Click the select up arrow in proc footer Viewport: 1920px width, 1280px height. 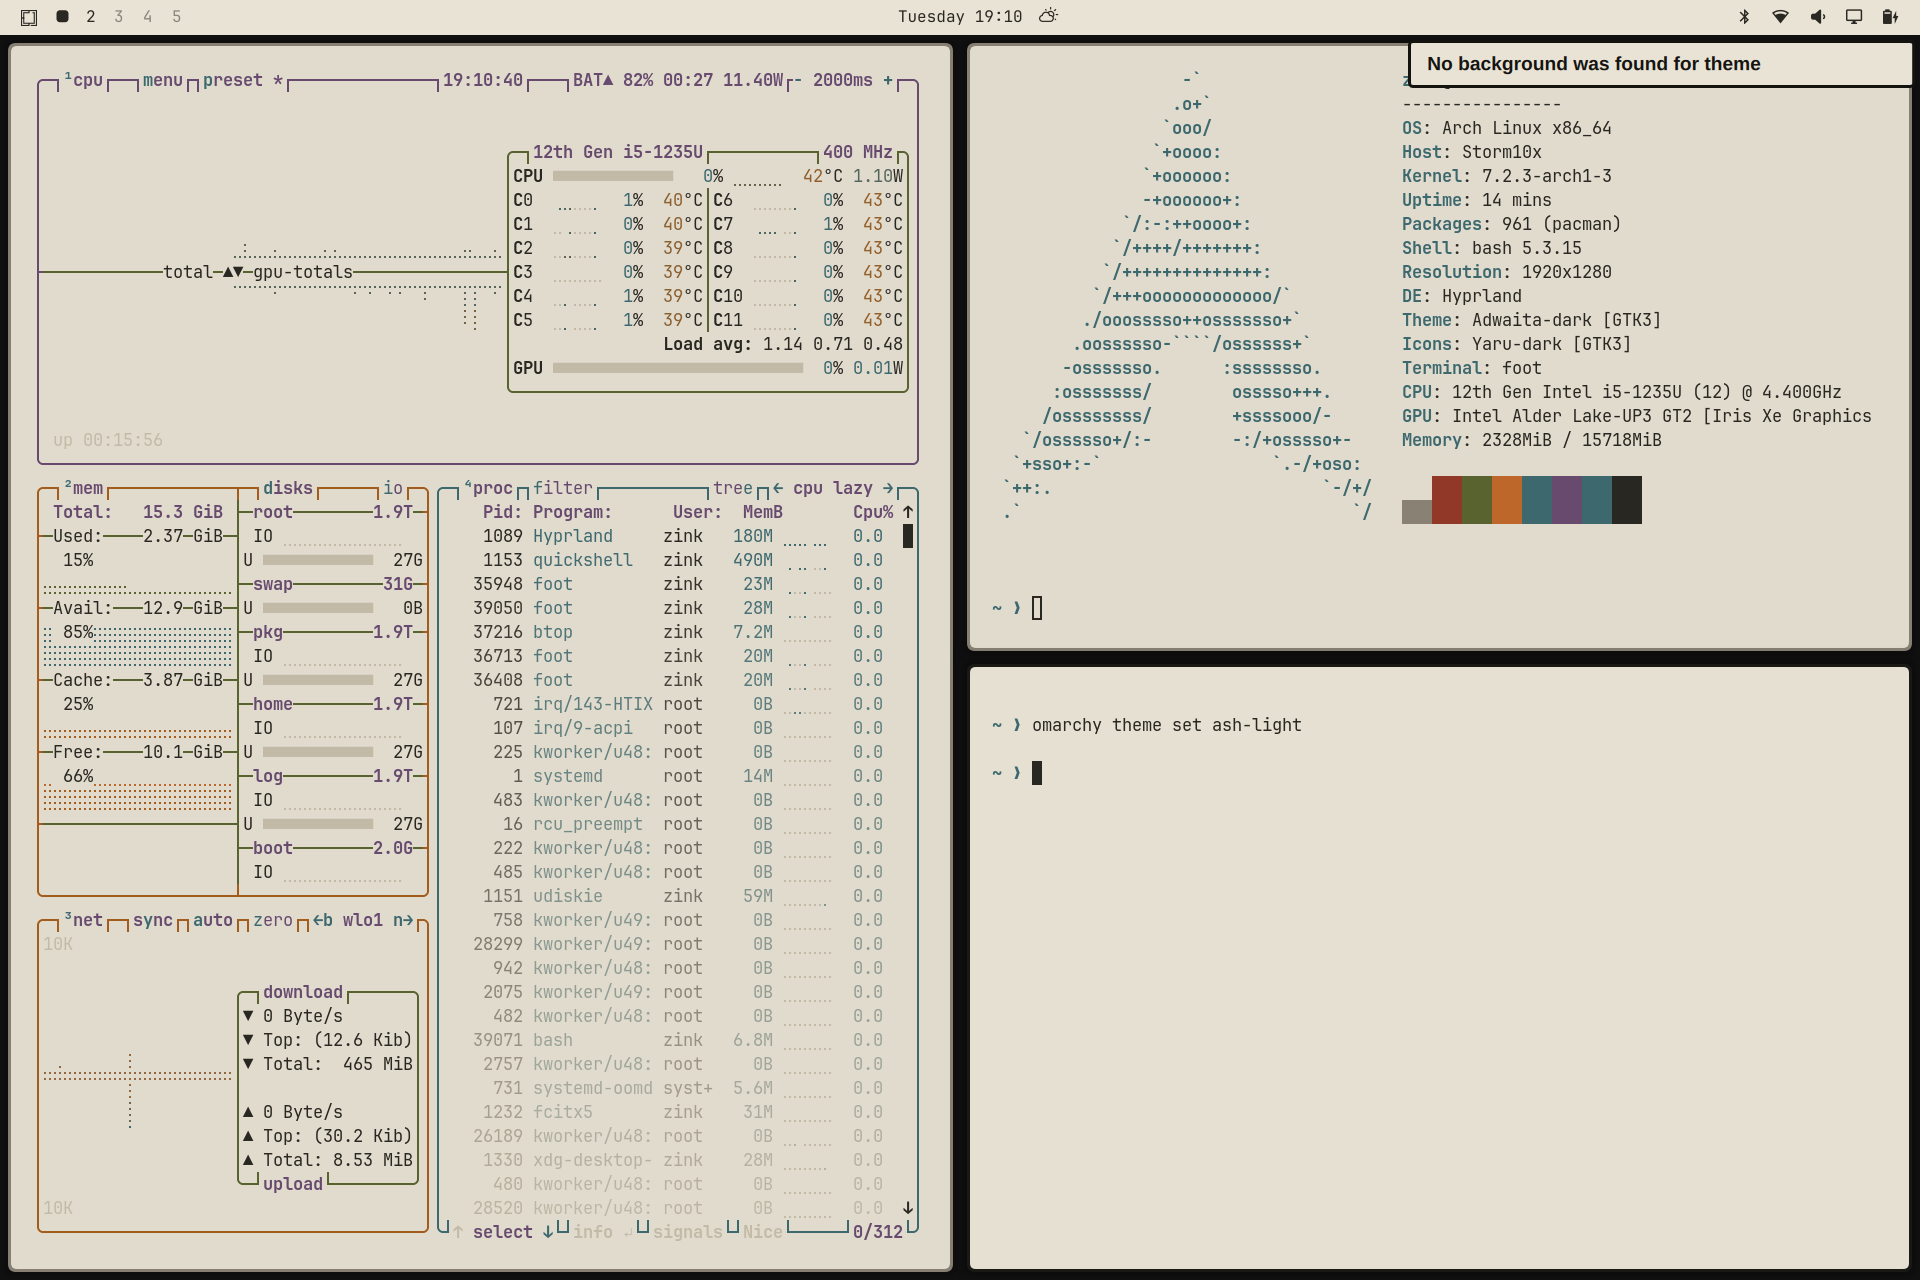(x=458, y=1232)
